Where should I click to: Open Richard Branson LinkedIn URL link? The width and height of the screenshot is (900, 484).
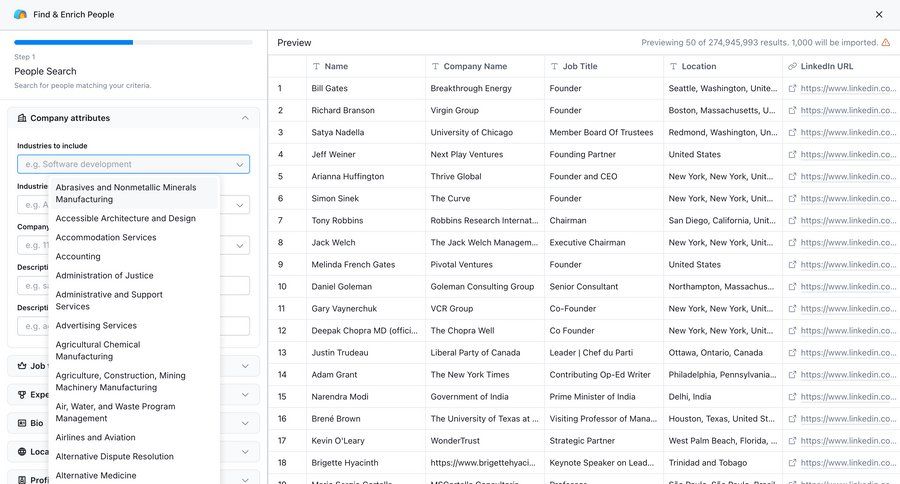click(848, 110)
